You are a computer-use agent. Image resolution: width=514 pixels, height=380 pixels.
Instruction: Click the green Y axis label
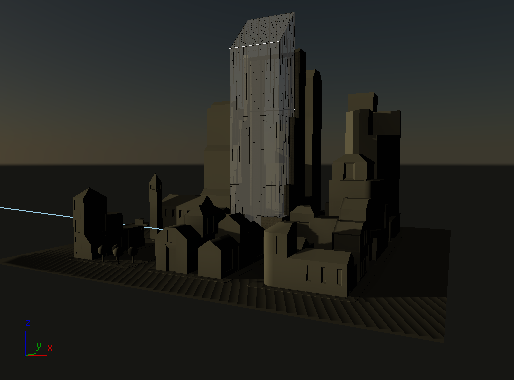[x=39, y=346]
